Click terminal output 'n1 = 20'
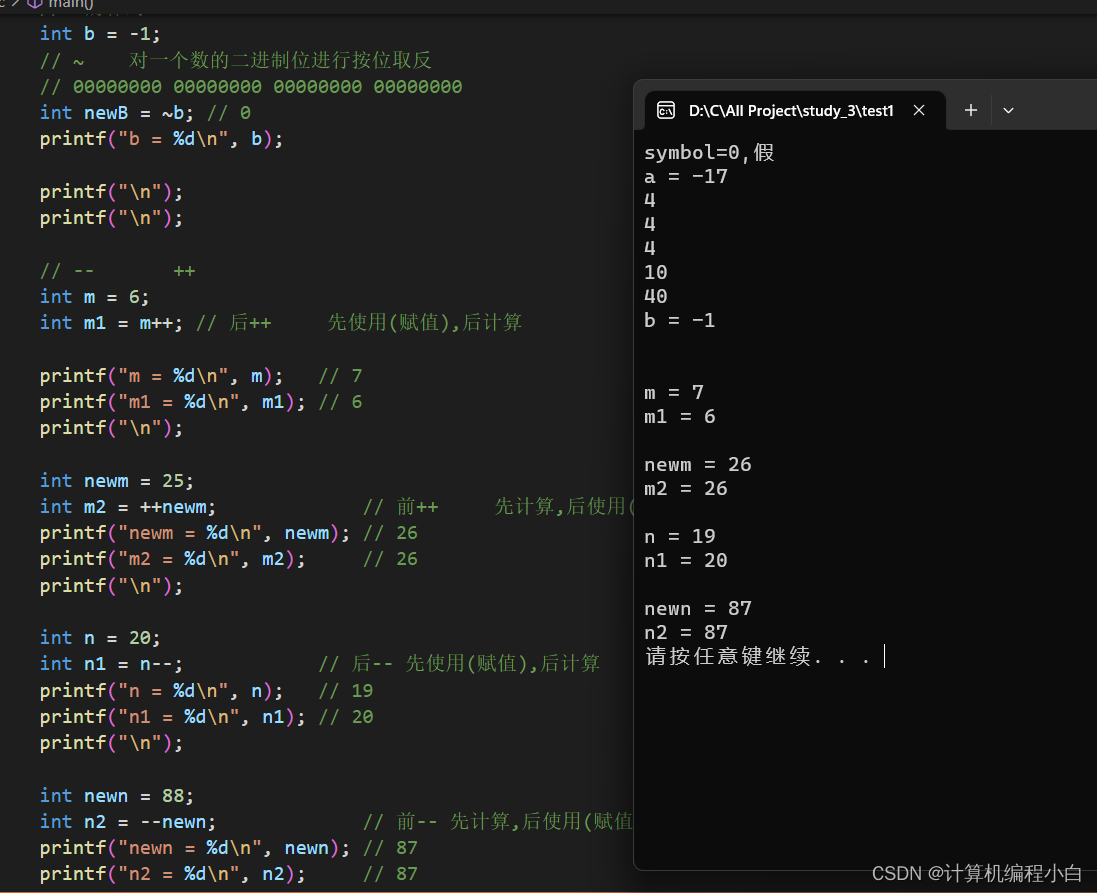 pyautogui.click(x=686, y=561)
